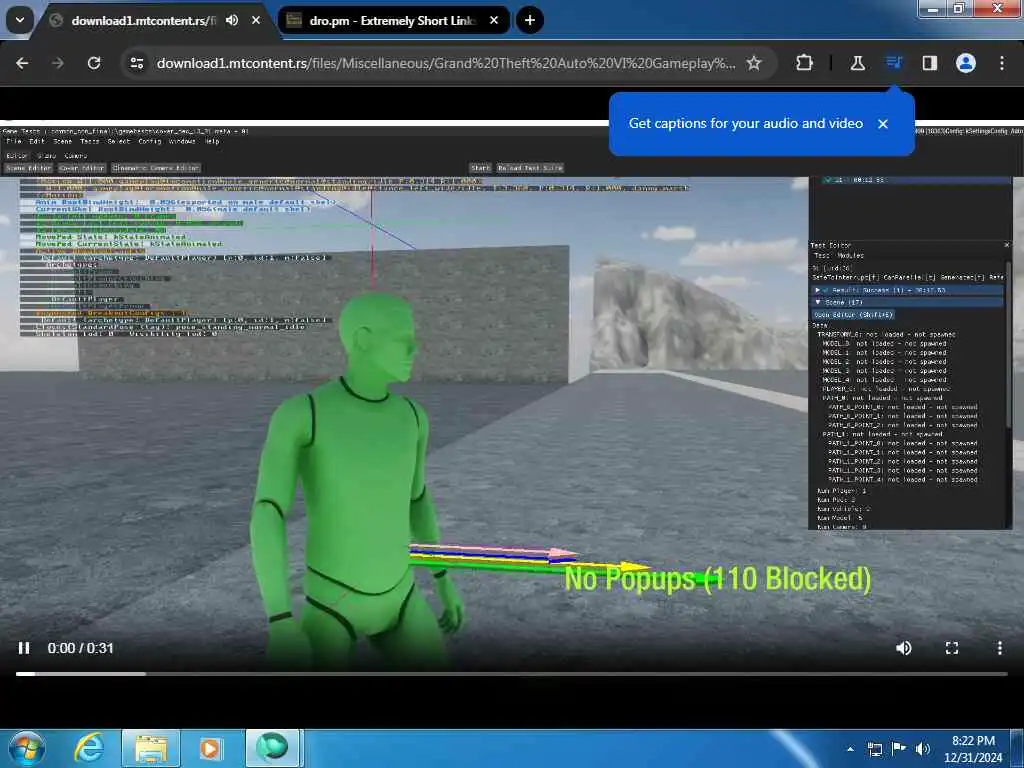1024x768 pixels.
Task: Launch Internet Explorer from the taskbar
Action: pyautogui.click(x=89, y=748)
